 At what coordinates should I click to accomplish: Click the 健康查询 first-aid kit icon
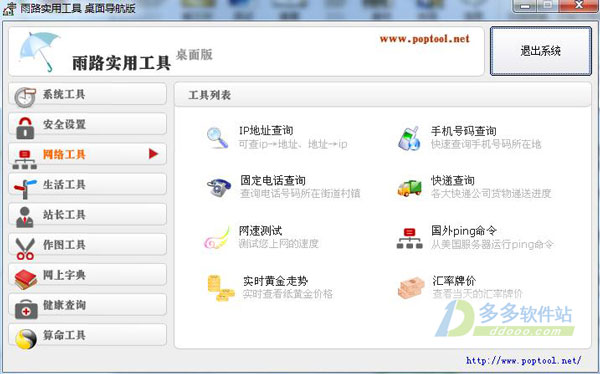(26, 309)
